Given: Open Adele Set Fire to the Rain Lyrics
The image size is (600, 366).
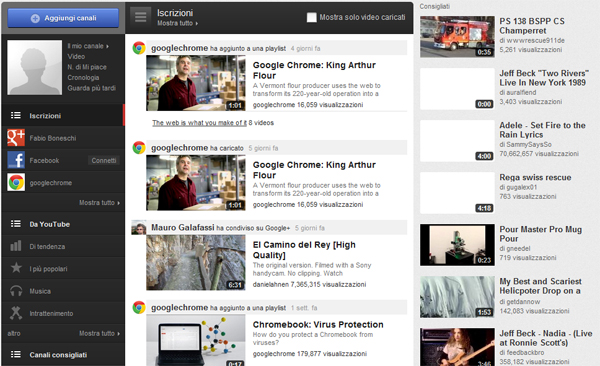Looking at the screenshot, I should (542, 130).
